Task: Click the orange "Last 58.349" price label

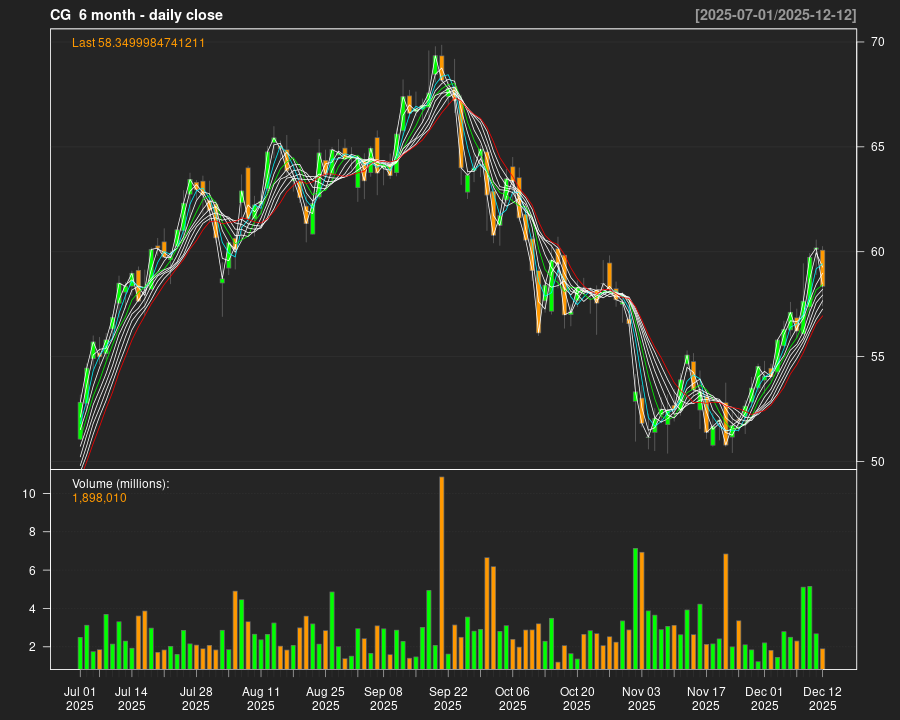Action: (x=138, y=43)
